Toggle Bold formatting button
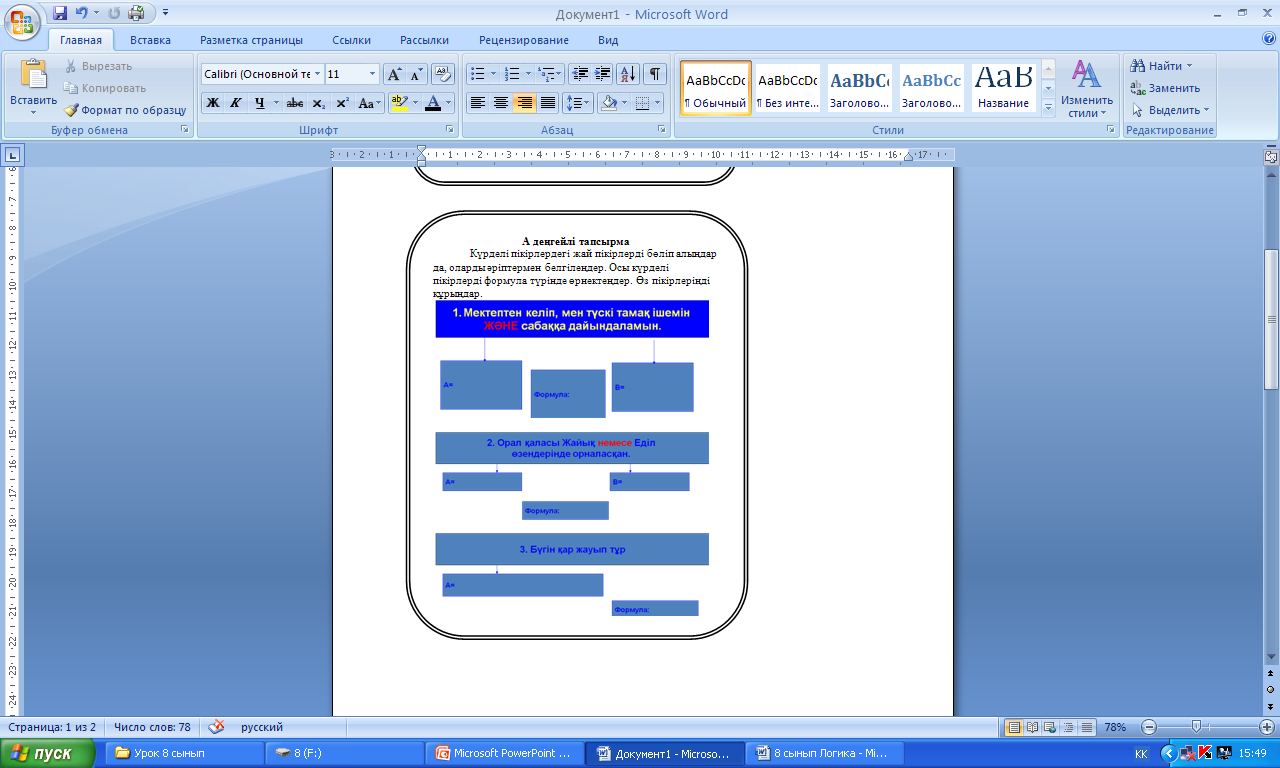The height and width of the screenshot is (768, 1280). (213, 103)
